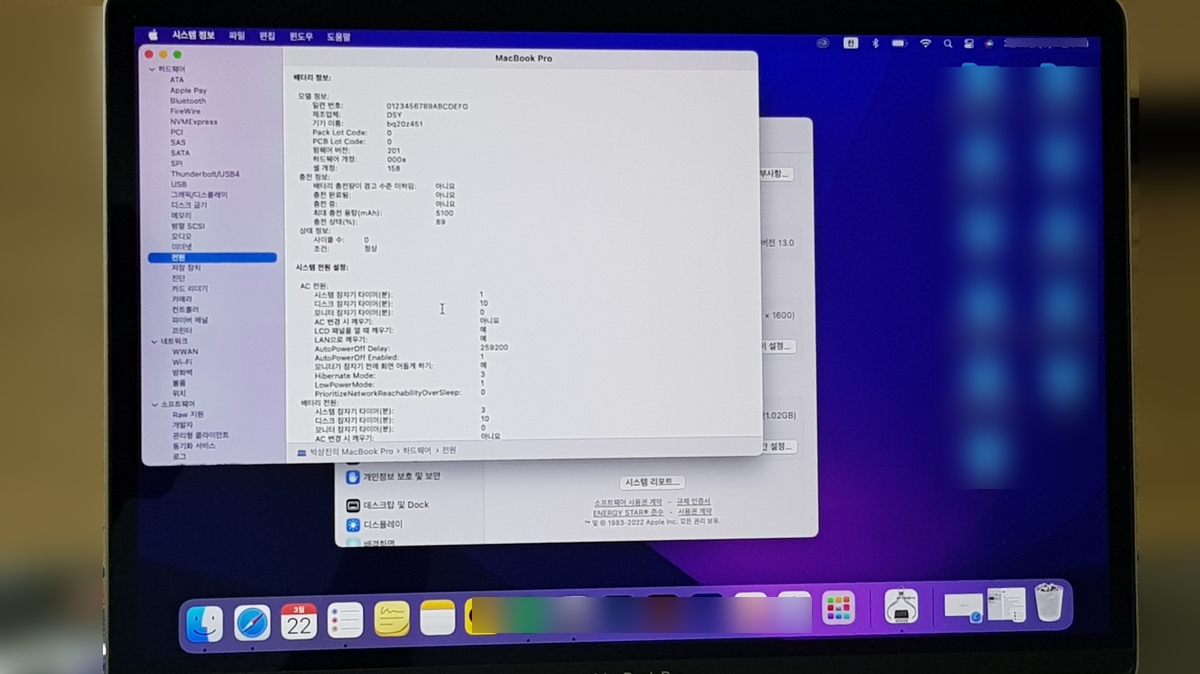Click the Bluetooth icon in menu bar
Viewport: 1200px width, 674px height.
(874, 43)
